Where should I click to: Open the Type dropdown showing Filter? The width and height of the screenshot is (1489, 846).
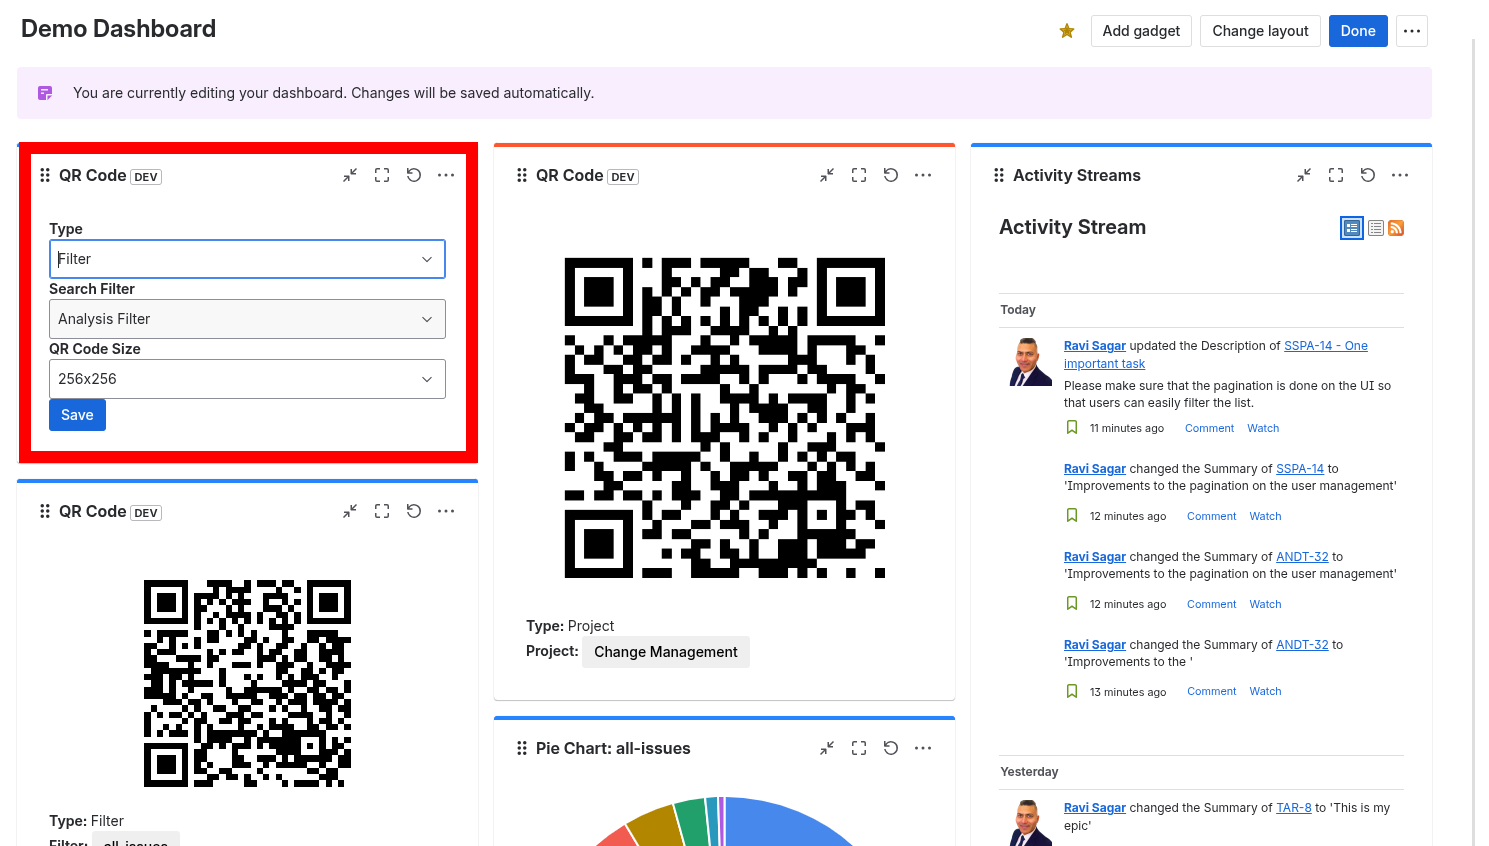[x=247, y=259]
